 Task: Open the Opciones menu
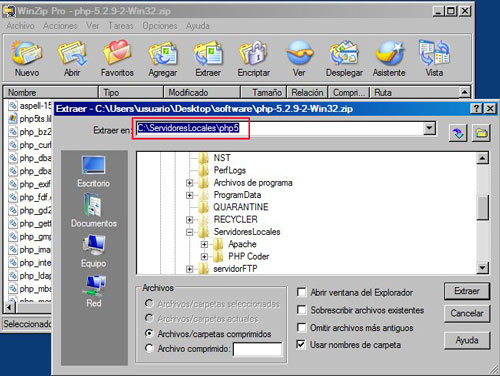tap(160, 26)
